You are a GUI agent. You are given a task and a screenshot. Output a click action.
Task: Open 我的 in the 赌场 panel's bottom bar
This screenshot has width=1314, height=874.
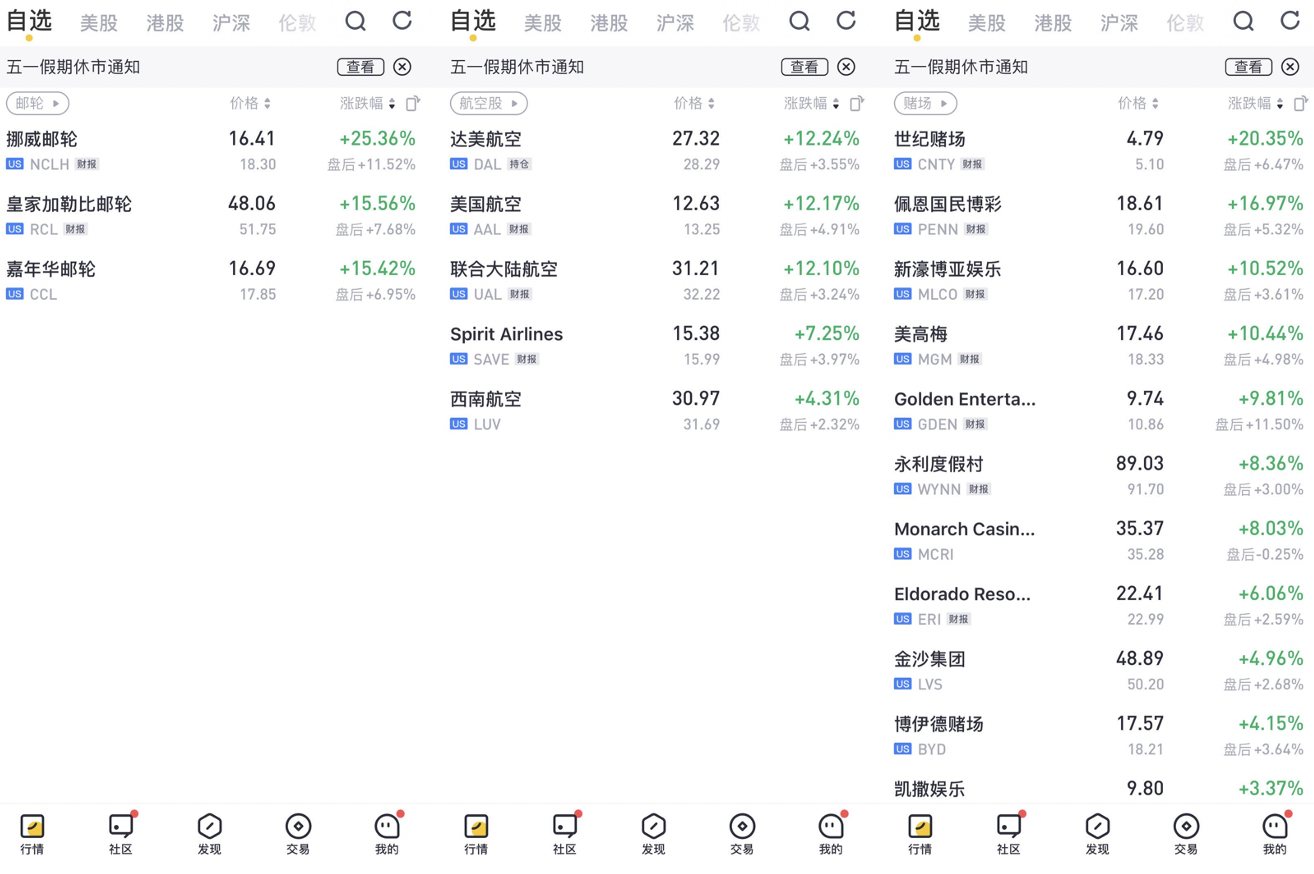[1275, 835]
